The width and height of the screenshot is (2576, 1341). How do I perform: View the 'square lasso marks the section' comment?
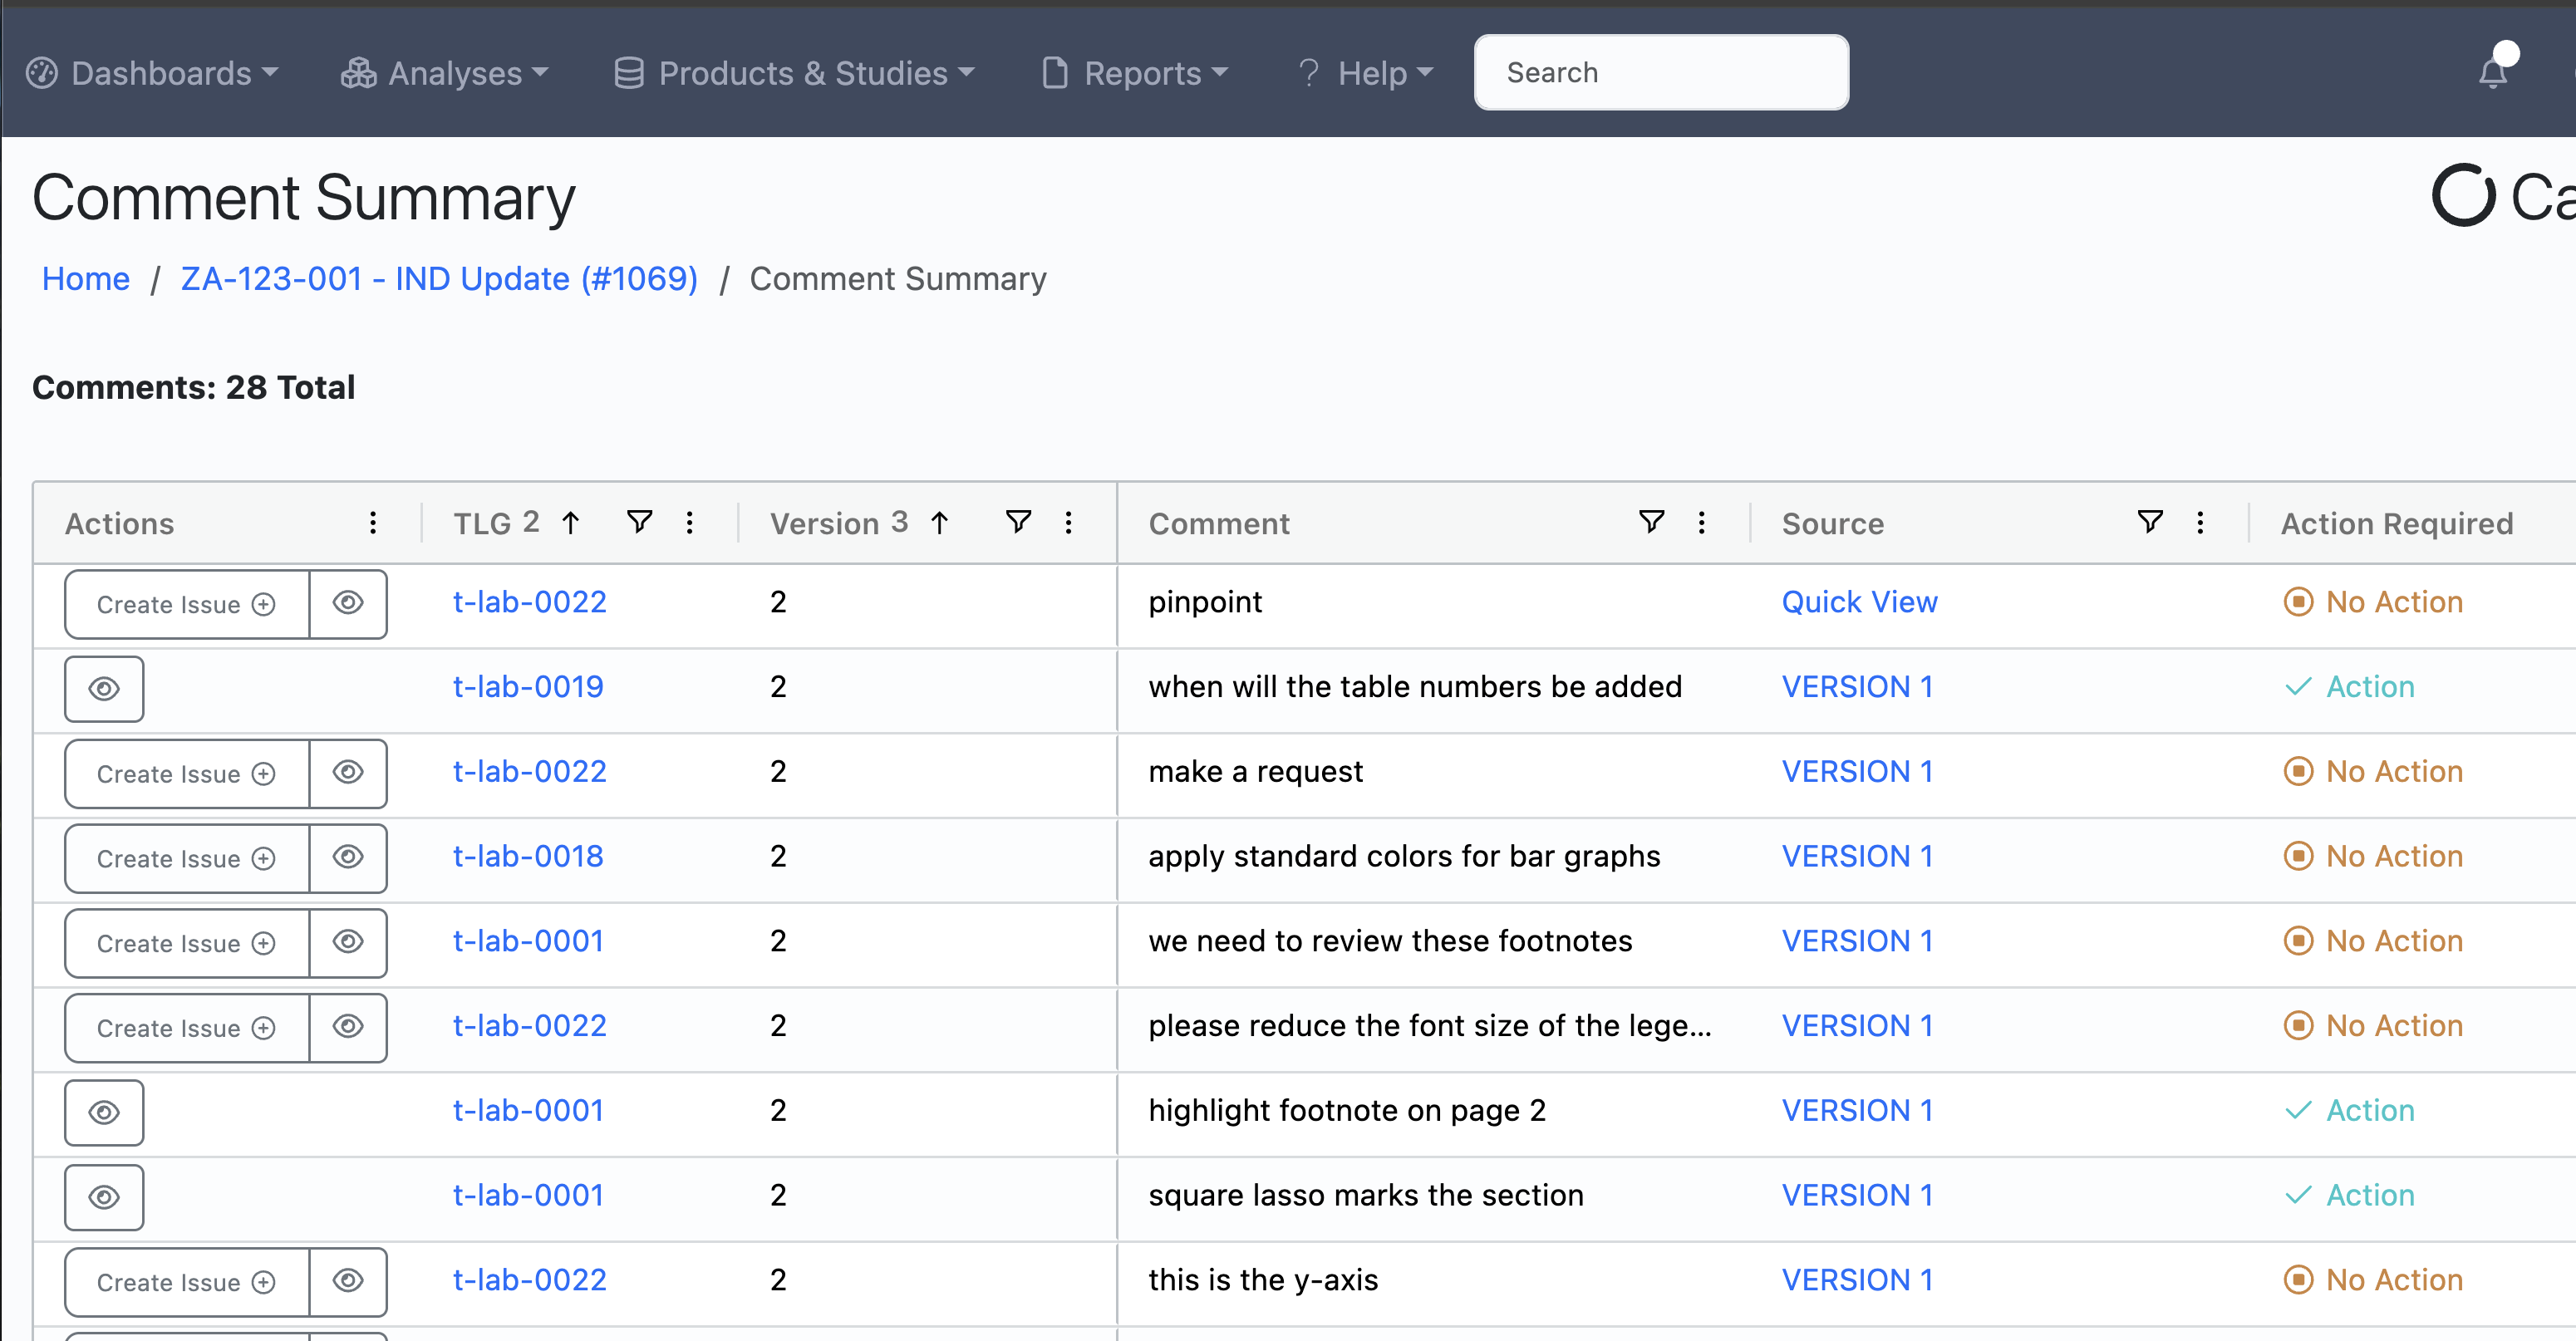[104, 1198]
